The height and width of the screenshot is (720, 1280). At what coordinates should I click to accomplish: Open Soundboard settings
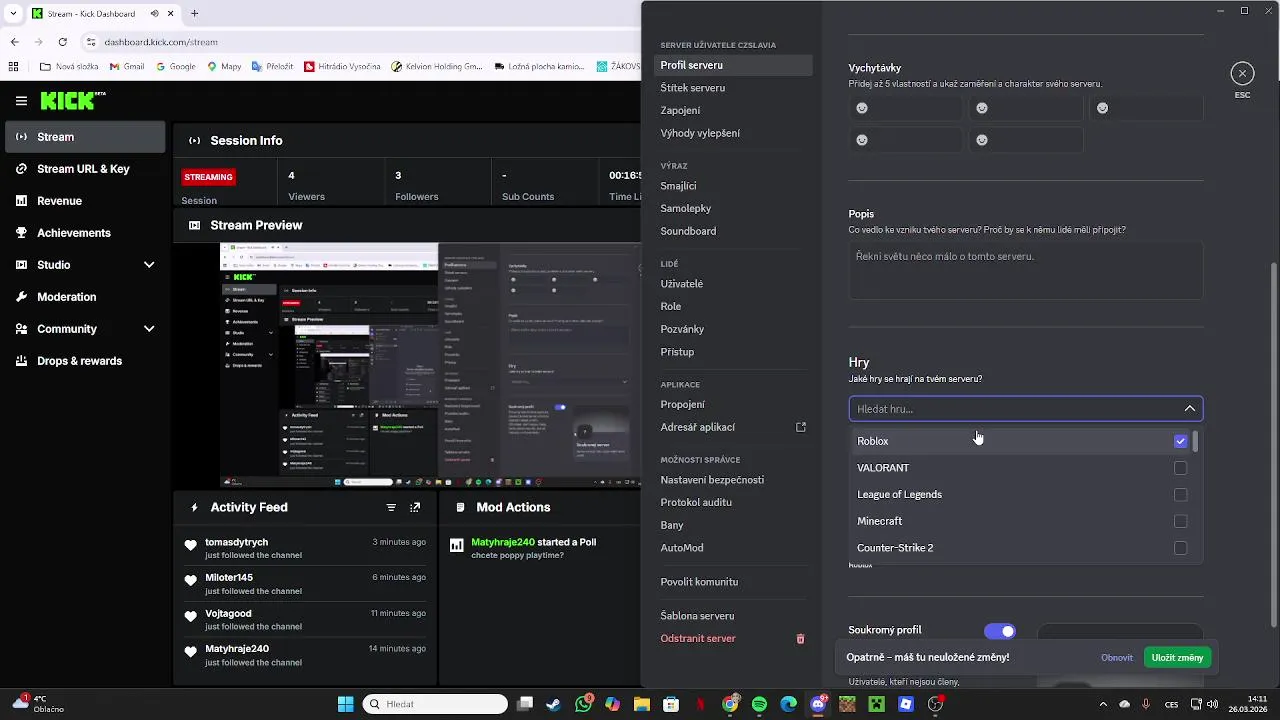tap(733, 231)
